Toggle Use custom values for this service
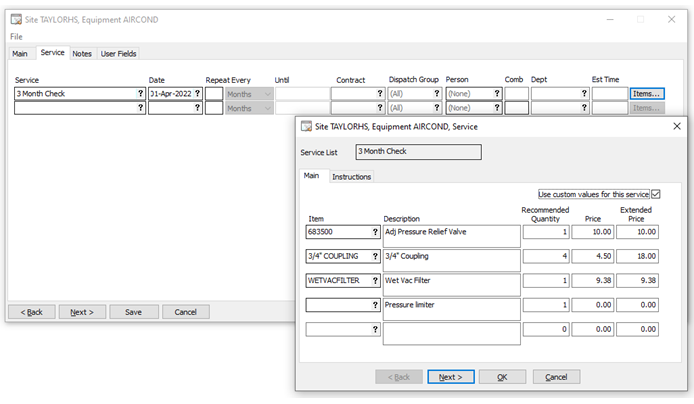This screenshot has width=694, height=404. (x=656, y=194)
